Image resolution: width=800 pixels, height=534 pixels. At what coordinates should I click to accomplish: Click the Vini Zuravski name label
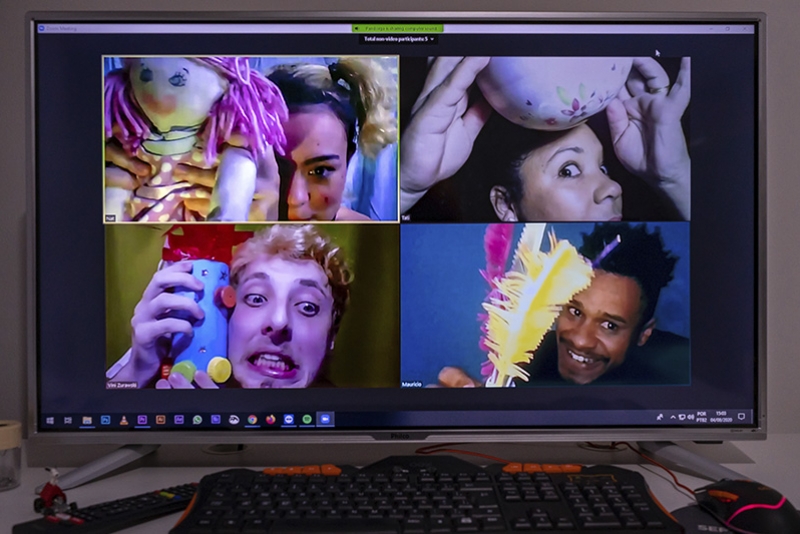(x=122, y=385)
